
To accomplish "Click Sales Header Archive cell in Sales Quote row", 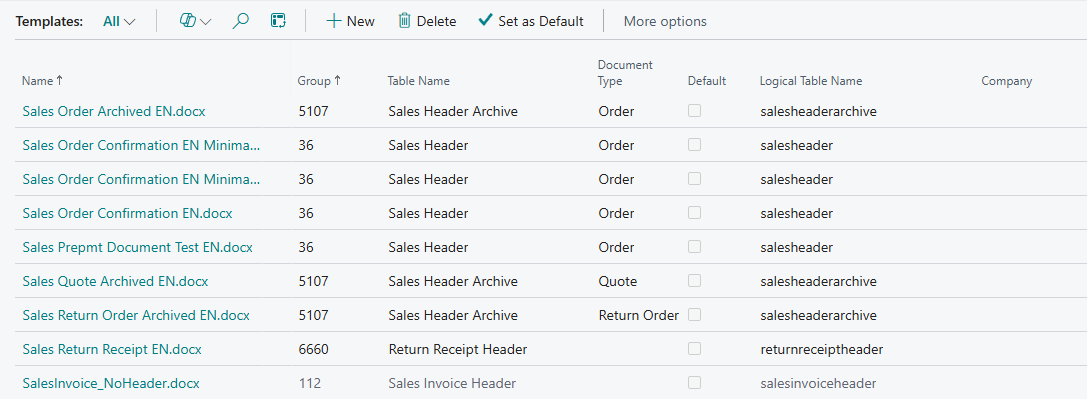I will click(x=453, y=281).
